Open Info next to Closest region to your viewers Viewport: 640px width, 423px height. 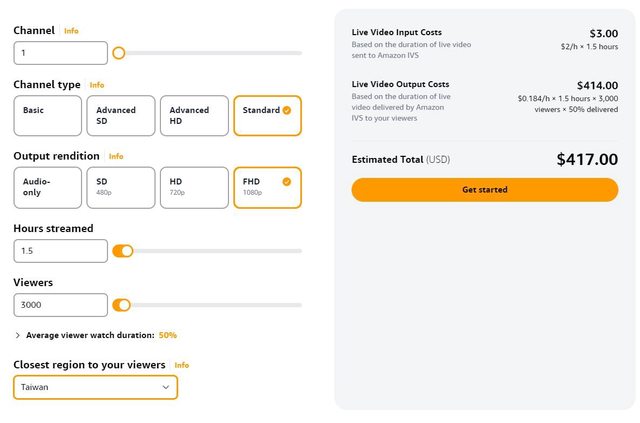point(182,365)
